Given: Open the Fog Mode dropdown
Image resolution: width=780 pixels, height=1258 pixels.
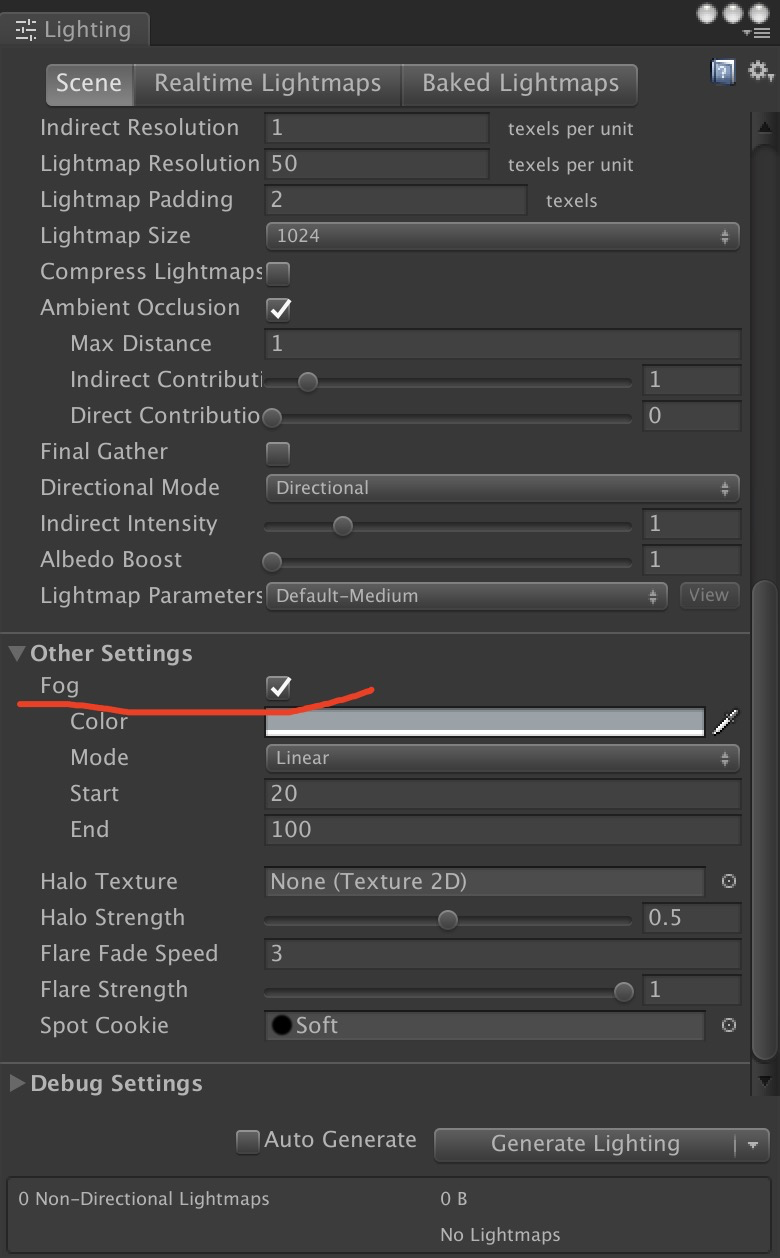Looking at the screenshot, I should (502, 758).
